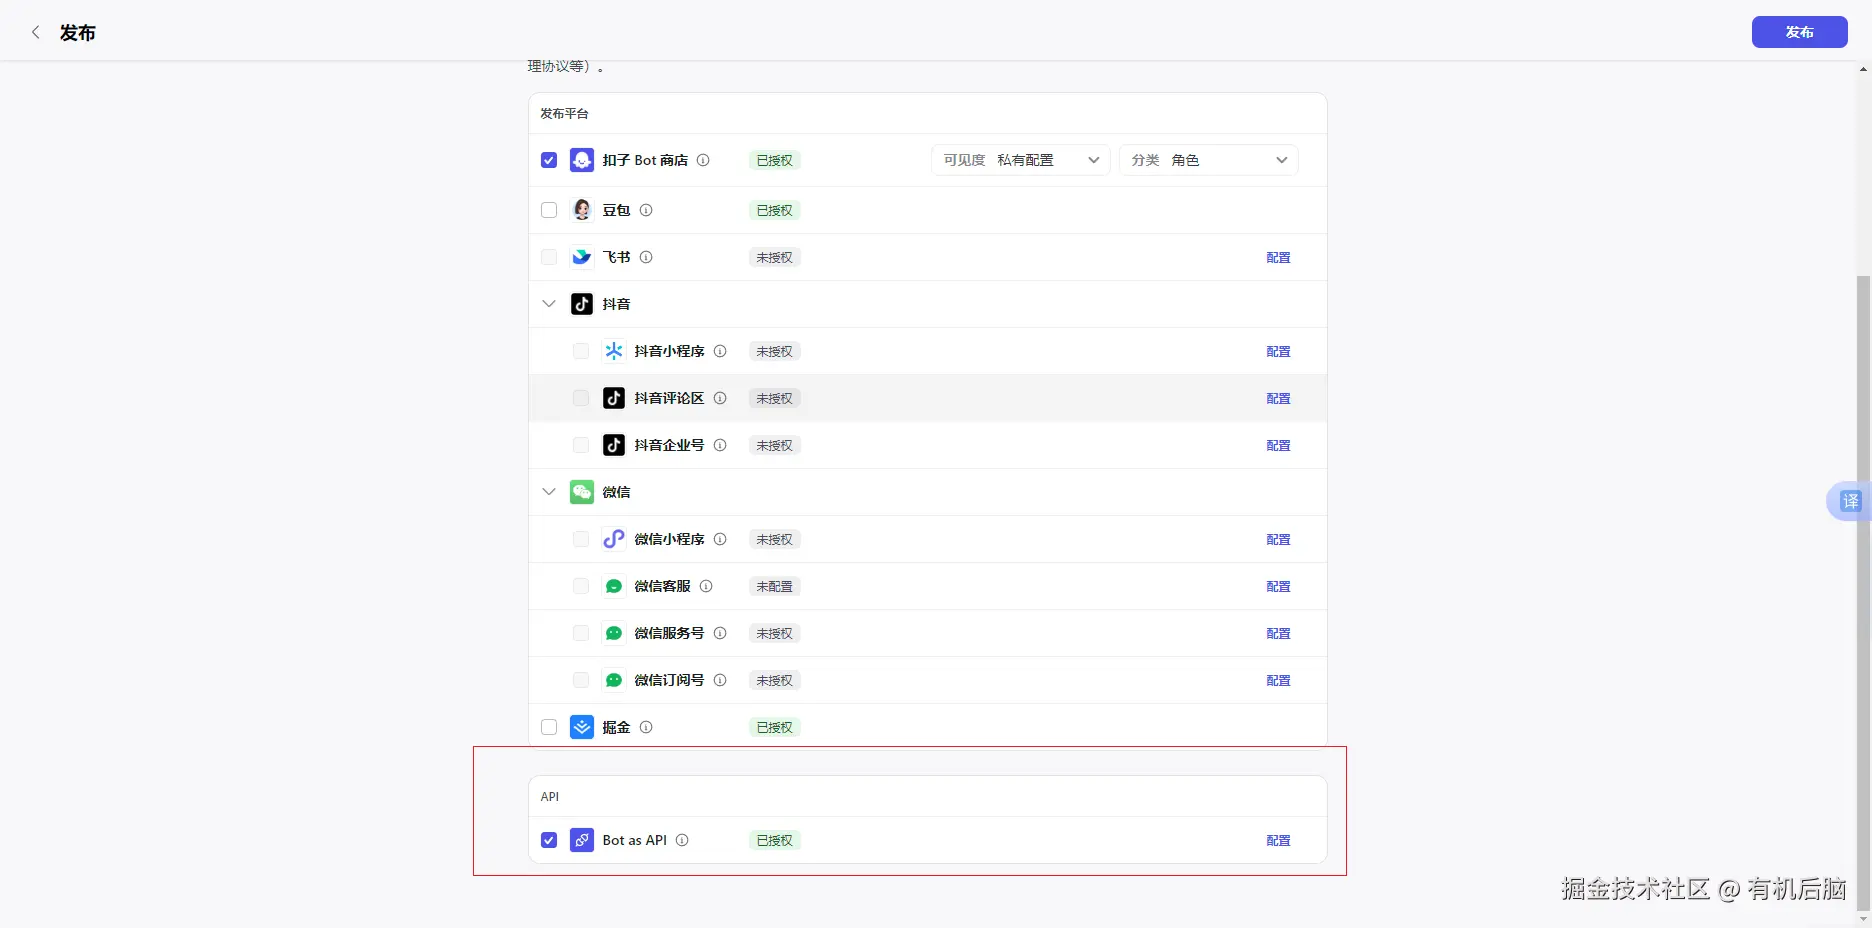Click 配置 link for 微信小程序
Viewport: 1872px width, 928px height.
click(x=1278, y=539)
